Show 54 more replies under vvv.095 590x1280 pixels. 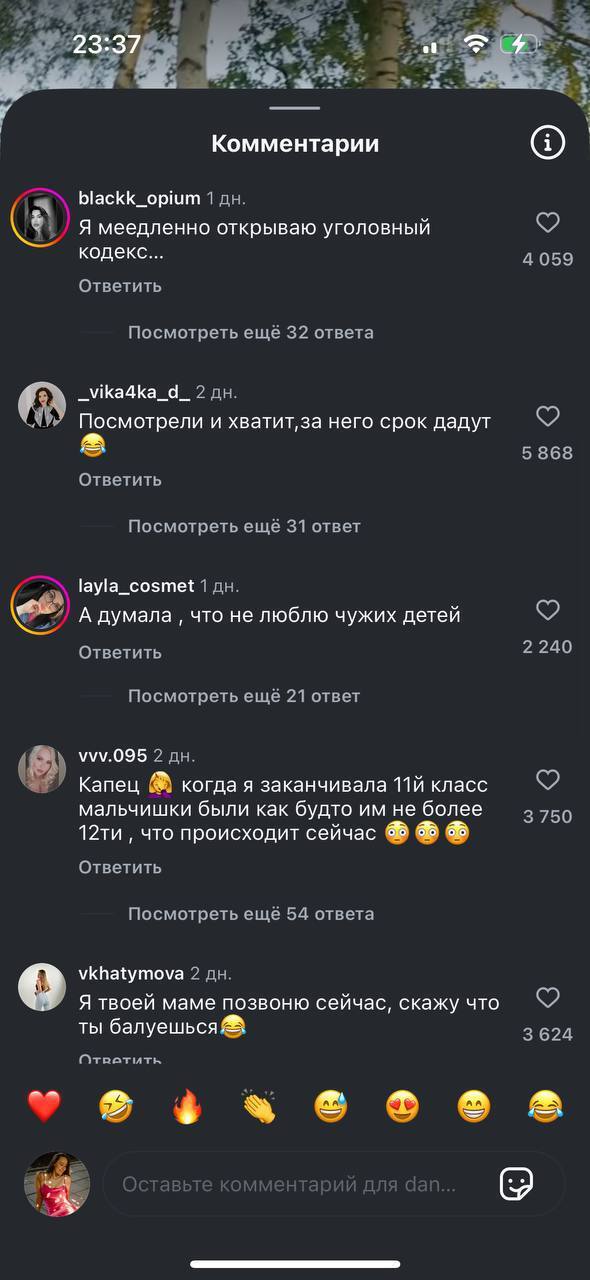point(251,914)
